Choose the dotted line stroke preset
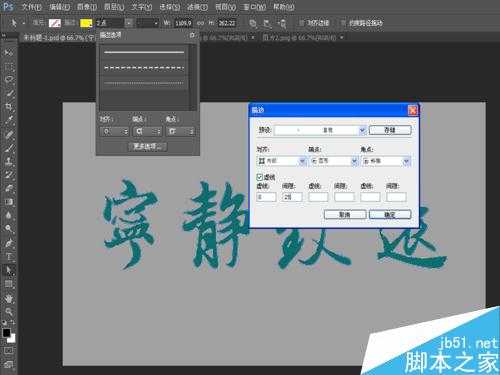500x375 pixels. (144, 83)
